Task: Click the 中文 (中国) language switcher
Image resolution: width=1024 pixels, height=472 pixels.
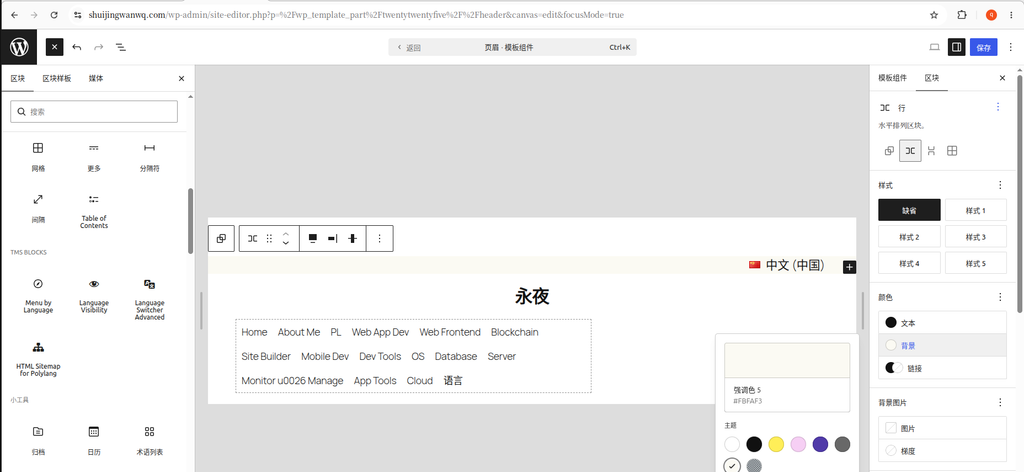Action: pos(786,265)
